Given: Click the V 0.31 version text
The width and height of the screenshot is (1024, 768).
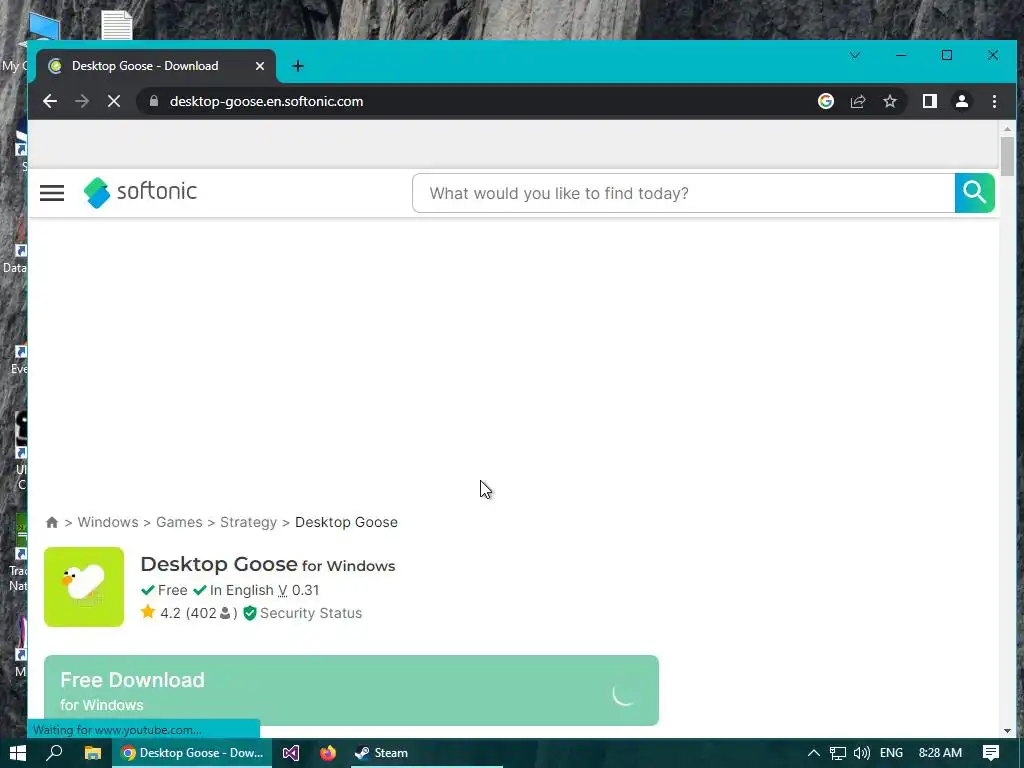Looking at the screenshot, I should (298, 590).
